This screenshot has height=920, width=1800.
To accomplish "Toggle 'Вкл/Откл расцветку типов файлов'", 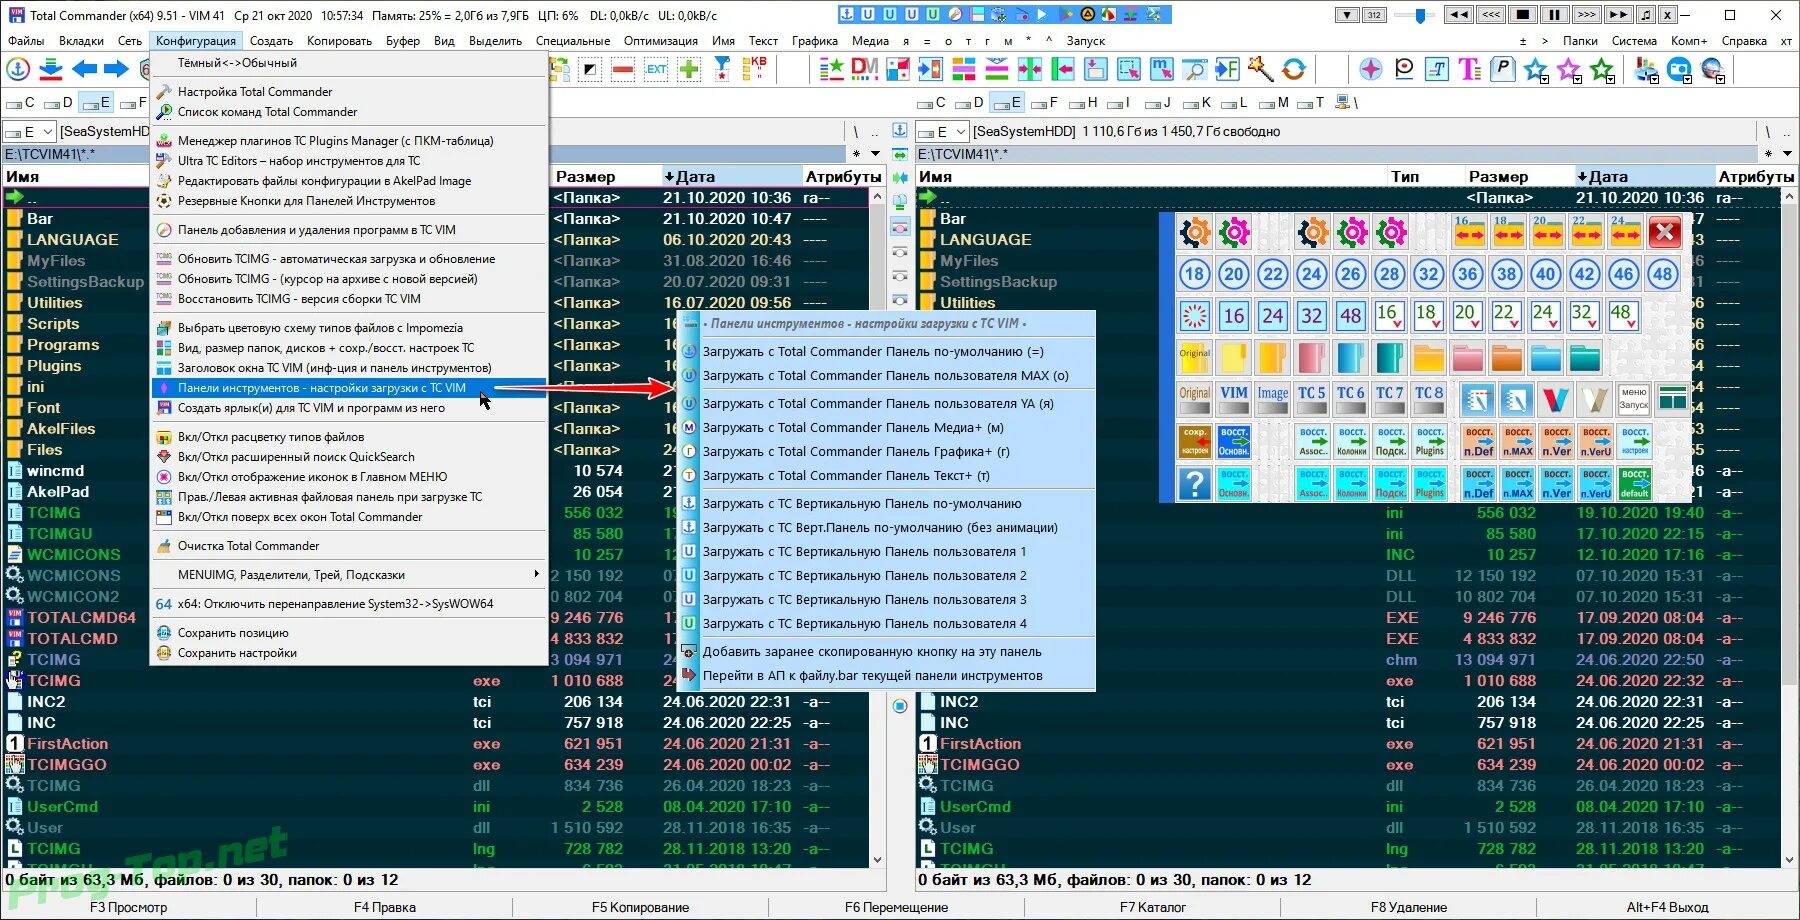I will click(x=349, y=437).
